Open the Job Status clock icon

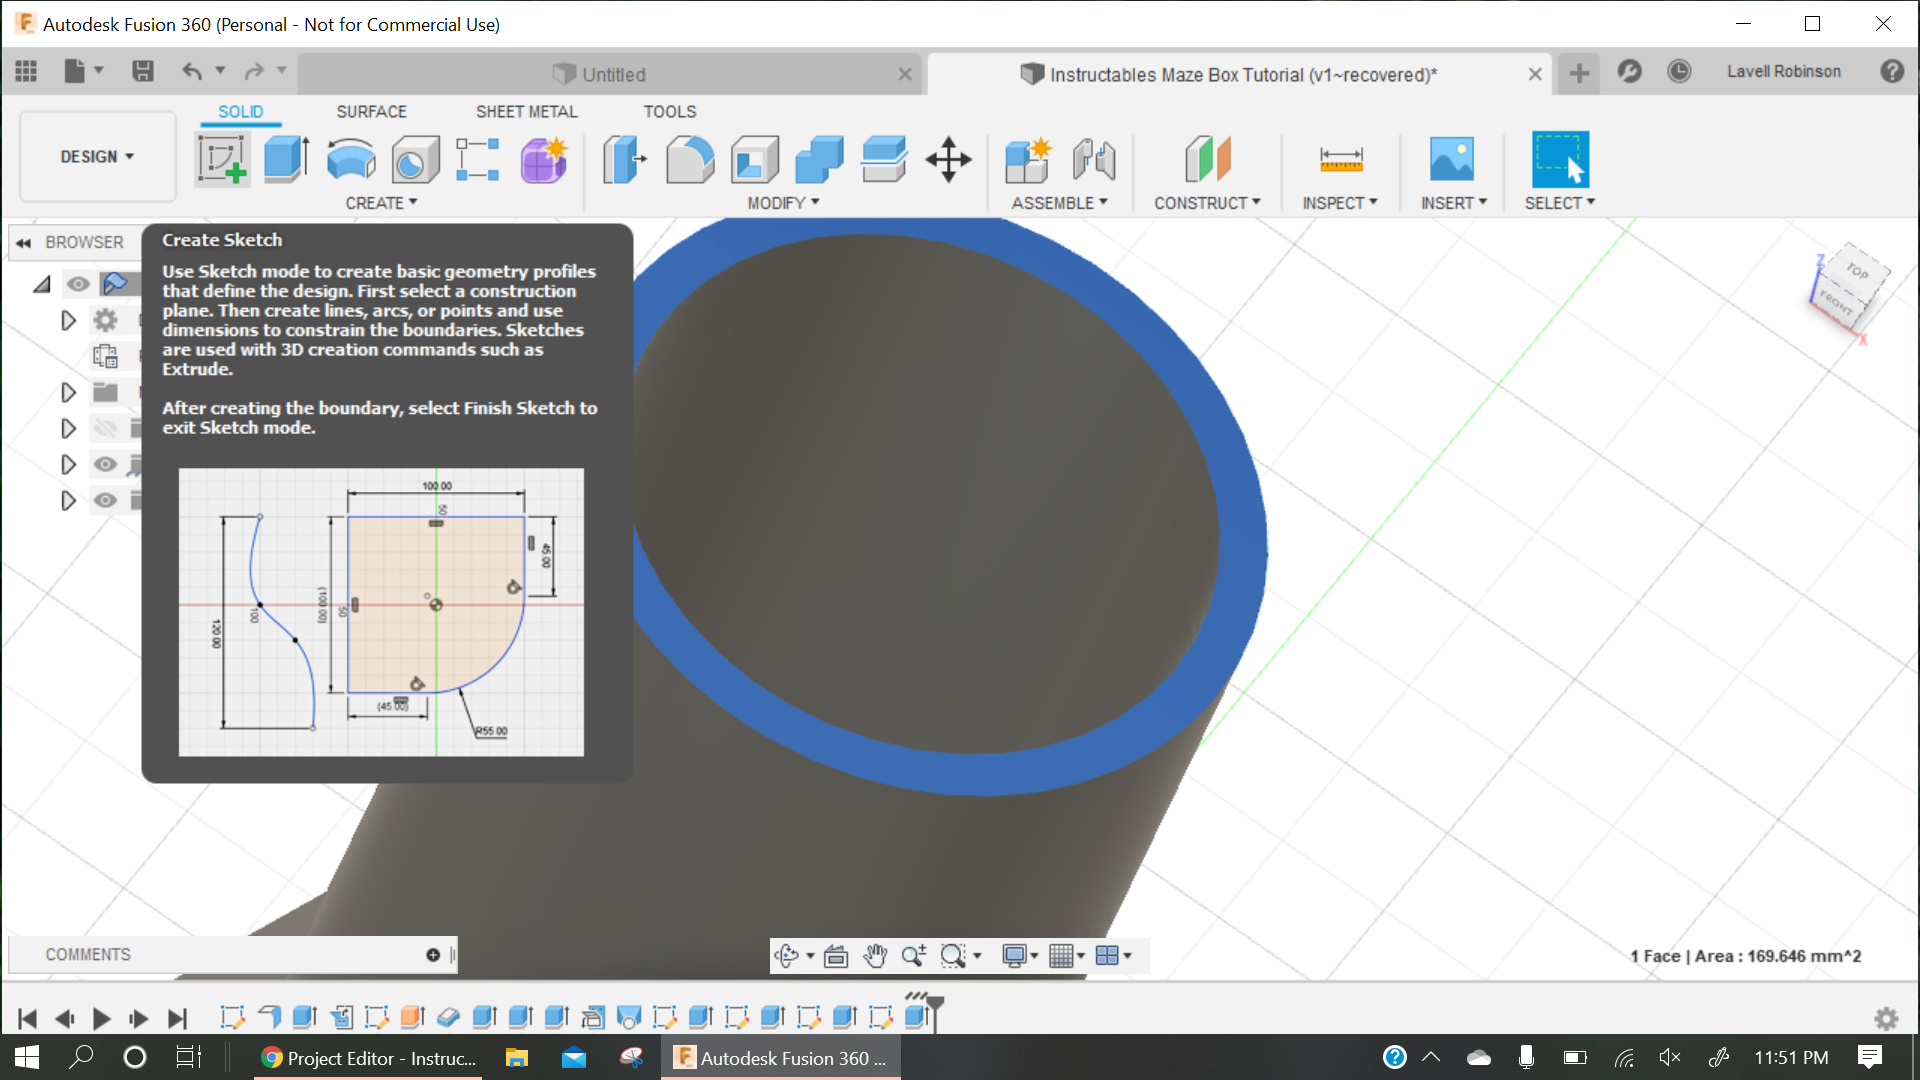(x=1679, y=71)
